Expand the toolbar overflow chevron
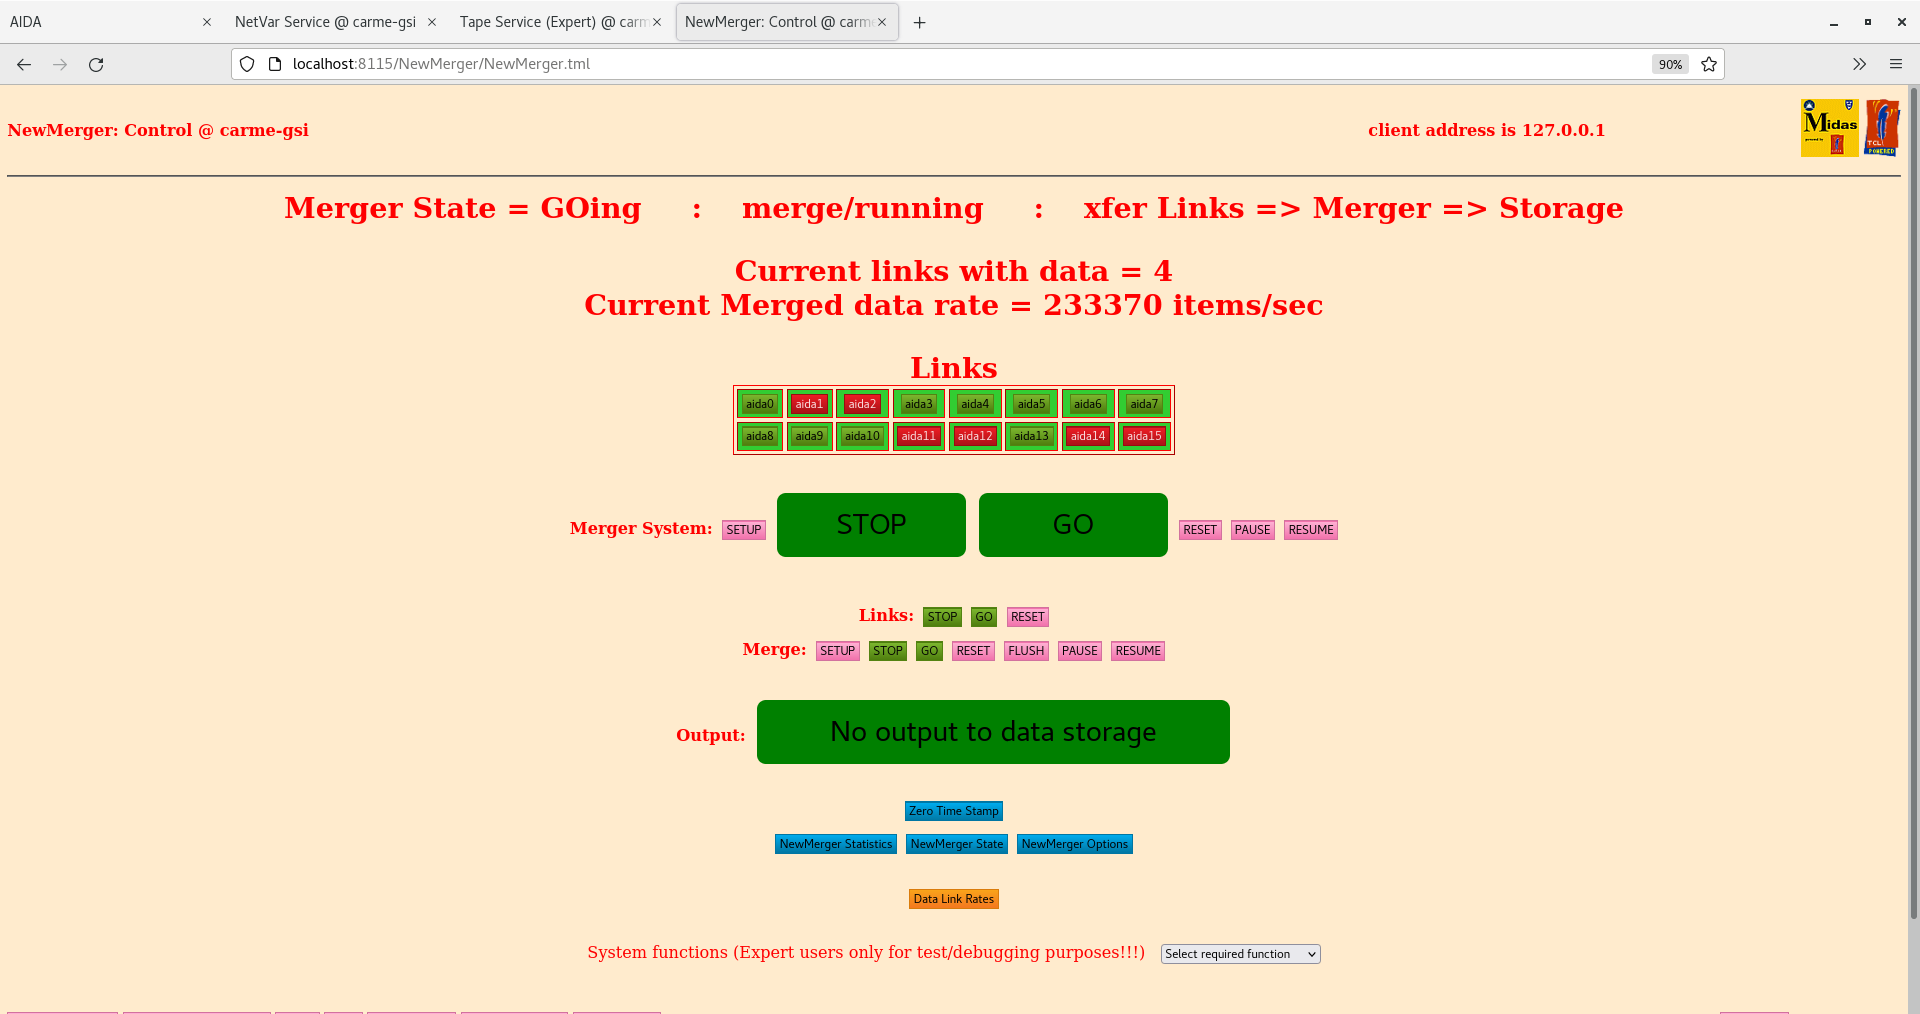 coord(1859,64)
